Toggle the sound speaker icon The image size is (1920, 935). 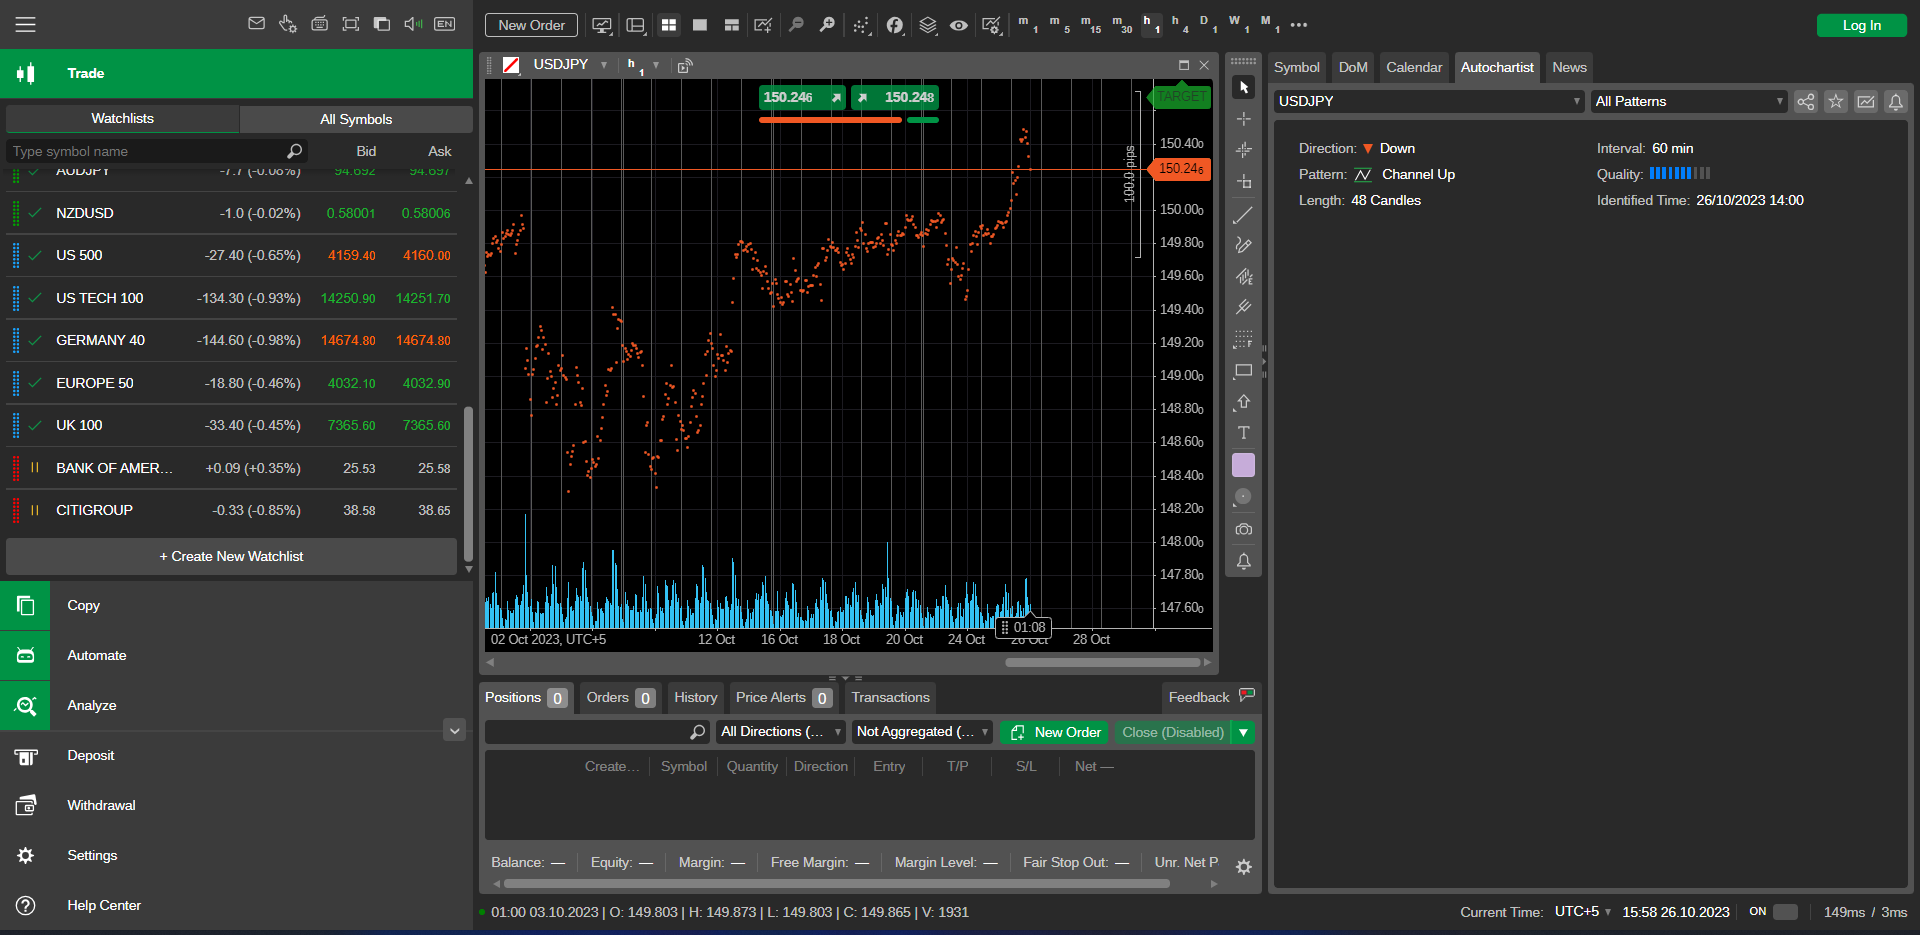point(413,24)
